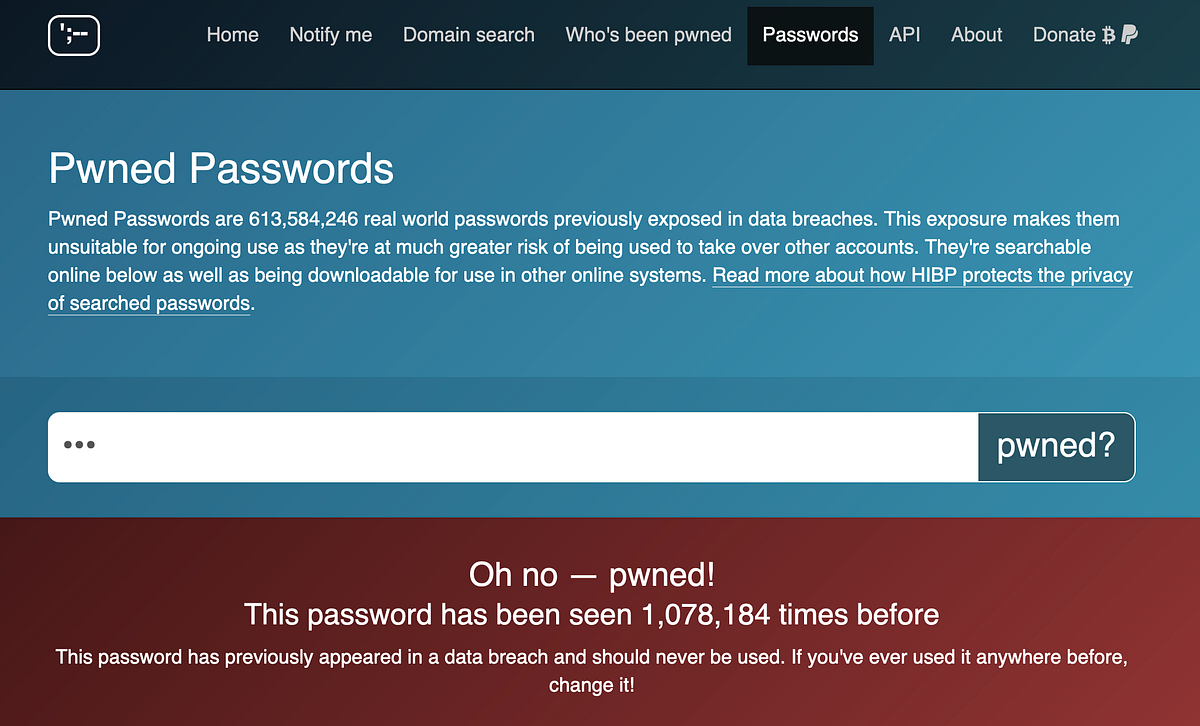
Task: Open the Domain search page
Action: point(468,34)
